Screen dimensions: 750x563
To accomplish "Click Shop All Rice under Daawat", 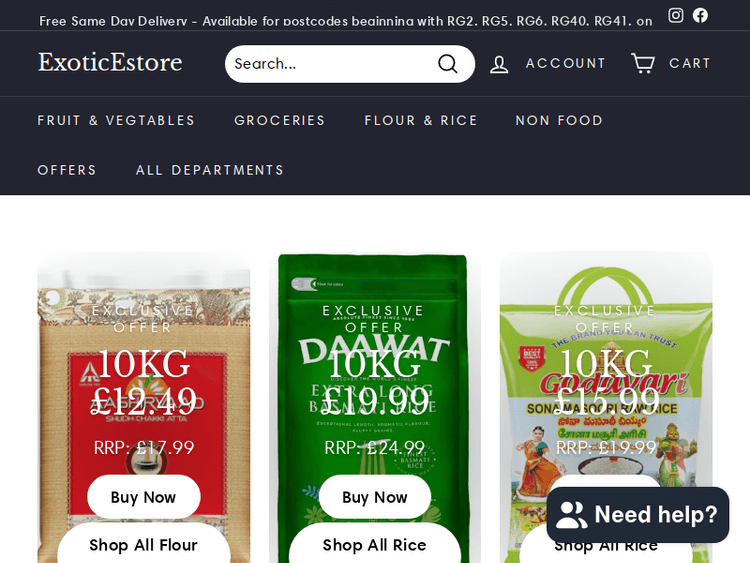I will pos(375,544).
